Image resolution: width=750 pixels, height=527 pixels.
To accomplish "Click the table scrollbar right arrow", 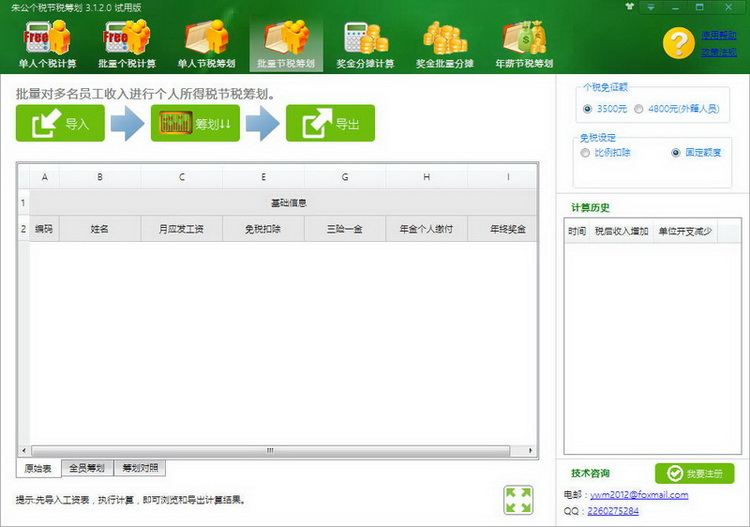I will [530, 450].
